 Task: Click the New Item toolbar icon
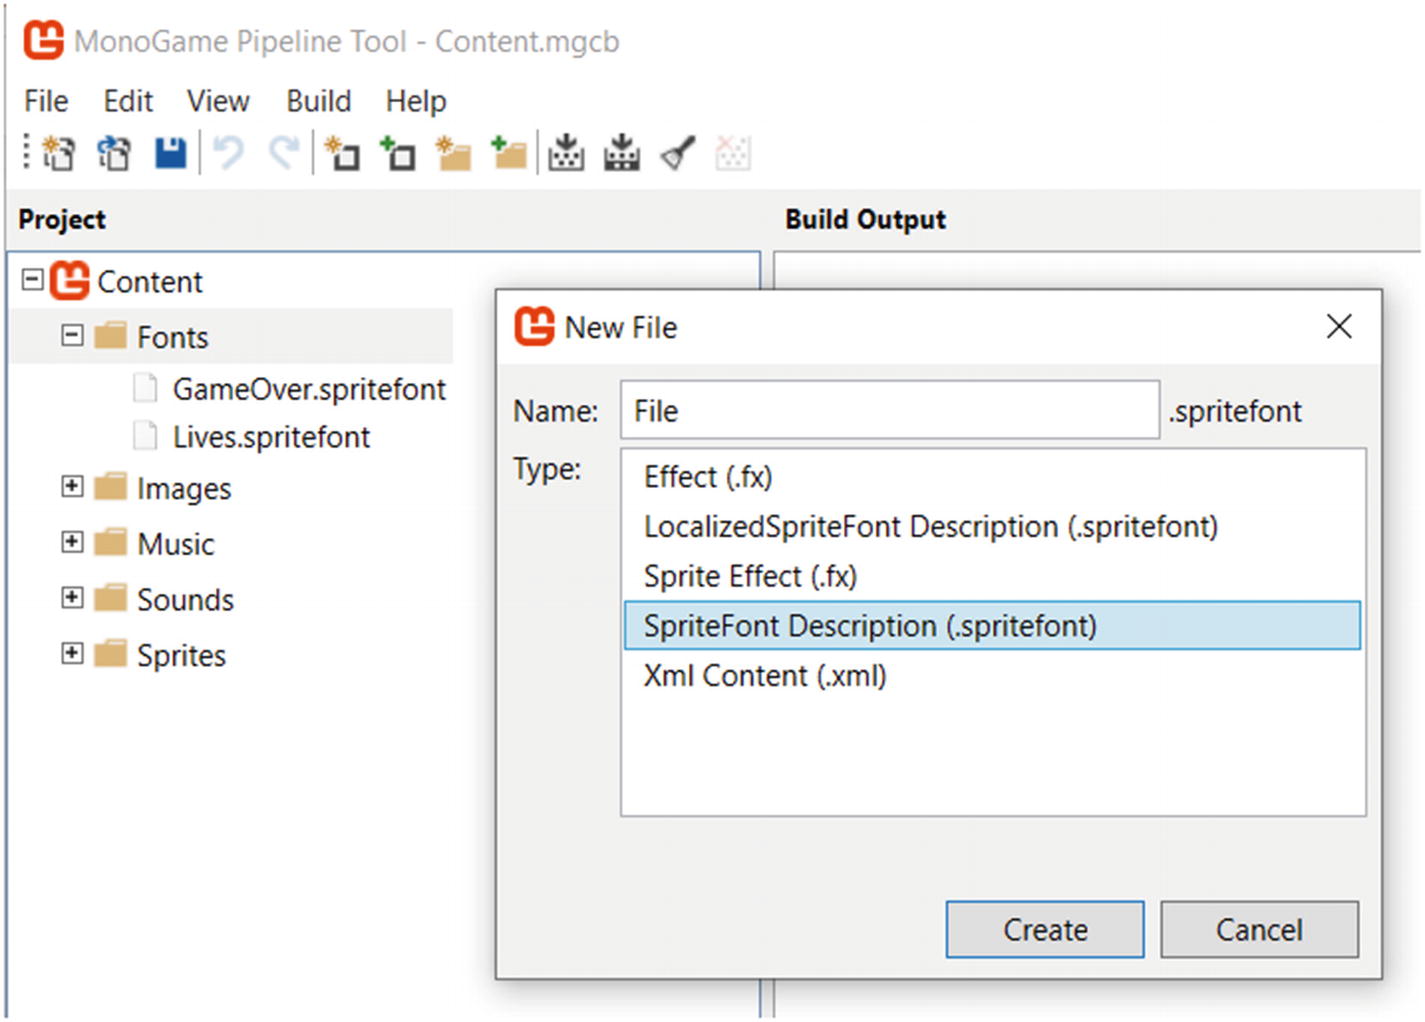pyautogui.click(x=343, y=153)
